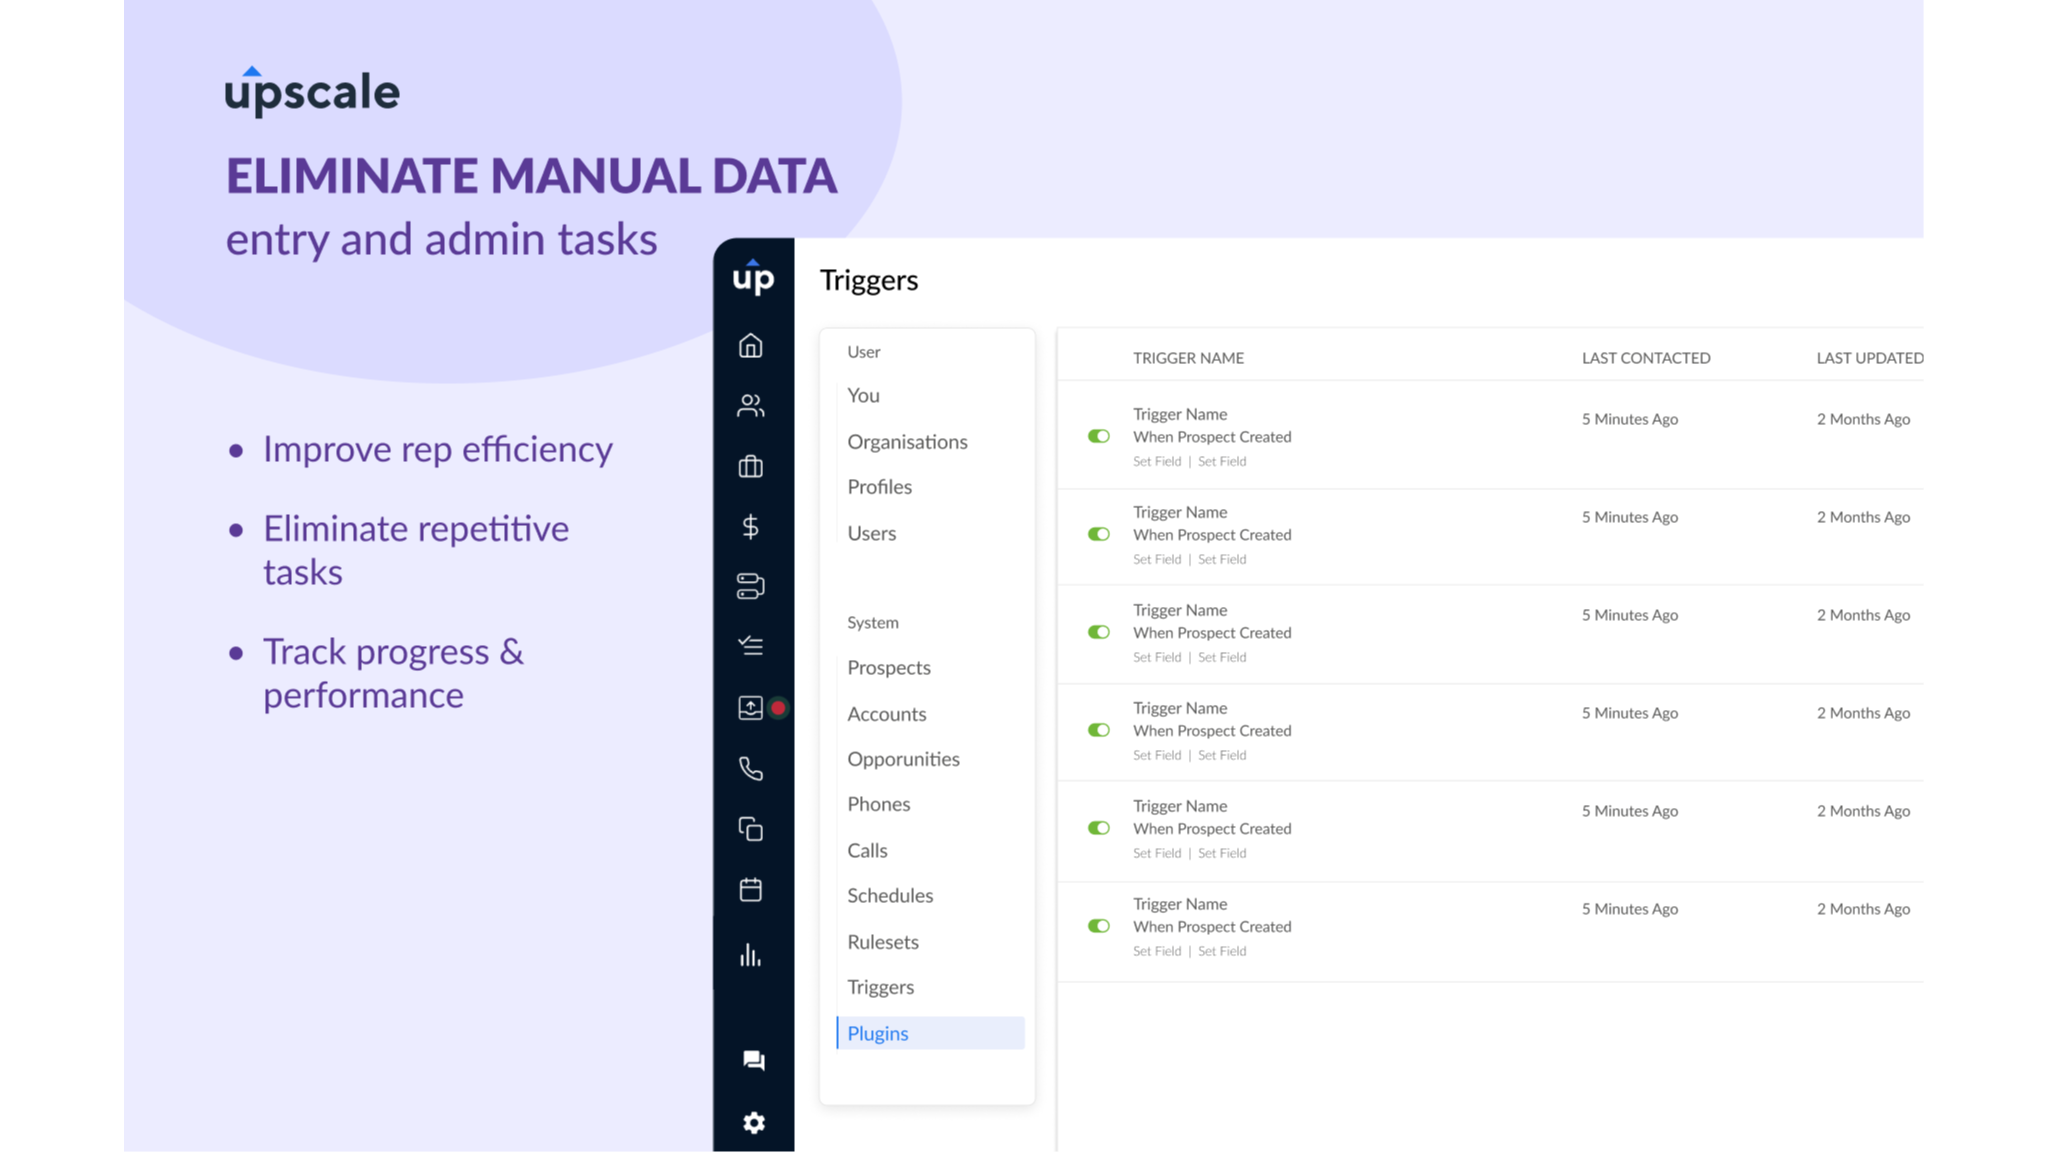Turn off the last trigger in the list
This screenshot has width=2049, height=1153.
tap(1099, 926)
